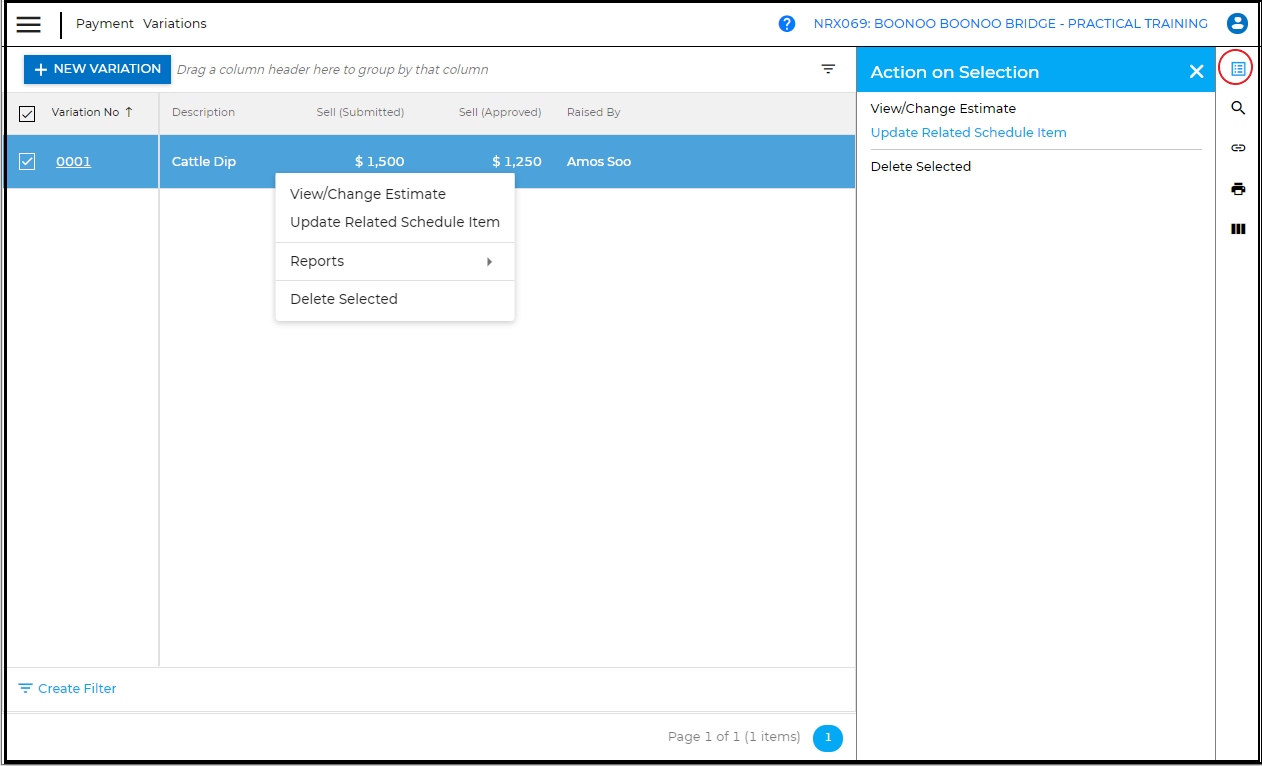
Task: Click the New Variation button
Action: [x=97, y=69]
